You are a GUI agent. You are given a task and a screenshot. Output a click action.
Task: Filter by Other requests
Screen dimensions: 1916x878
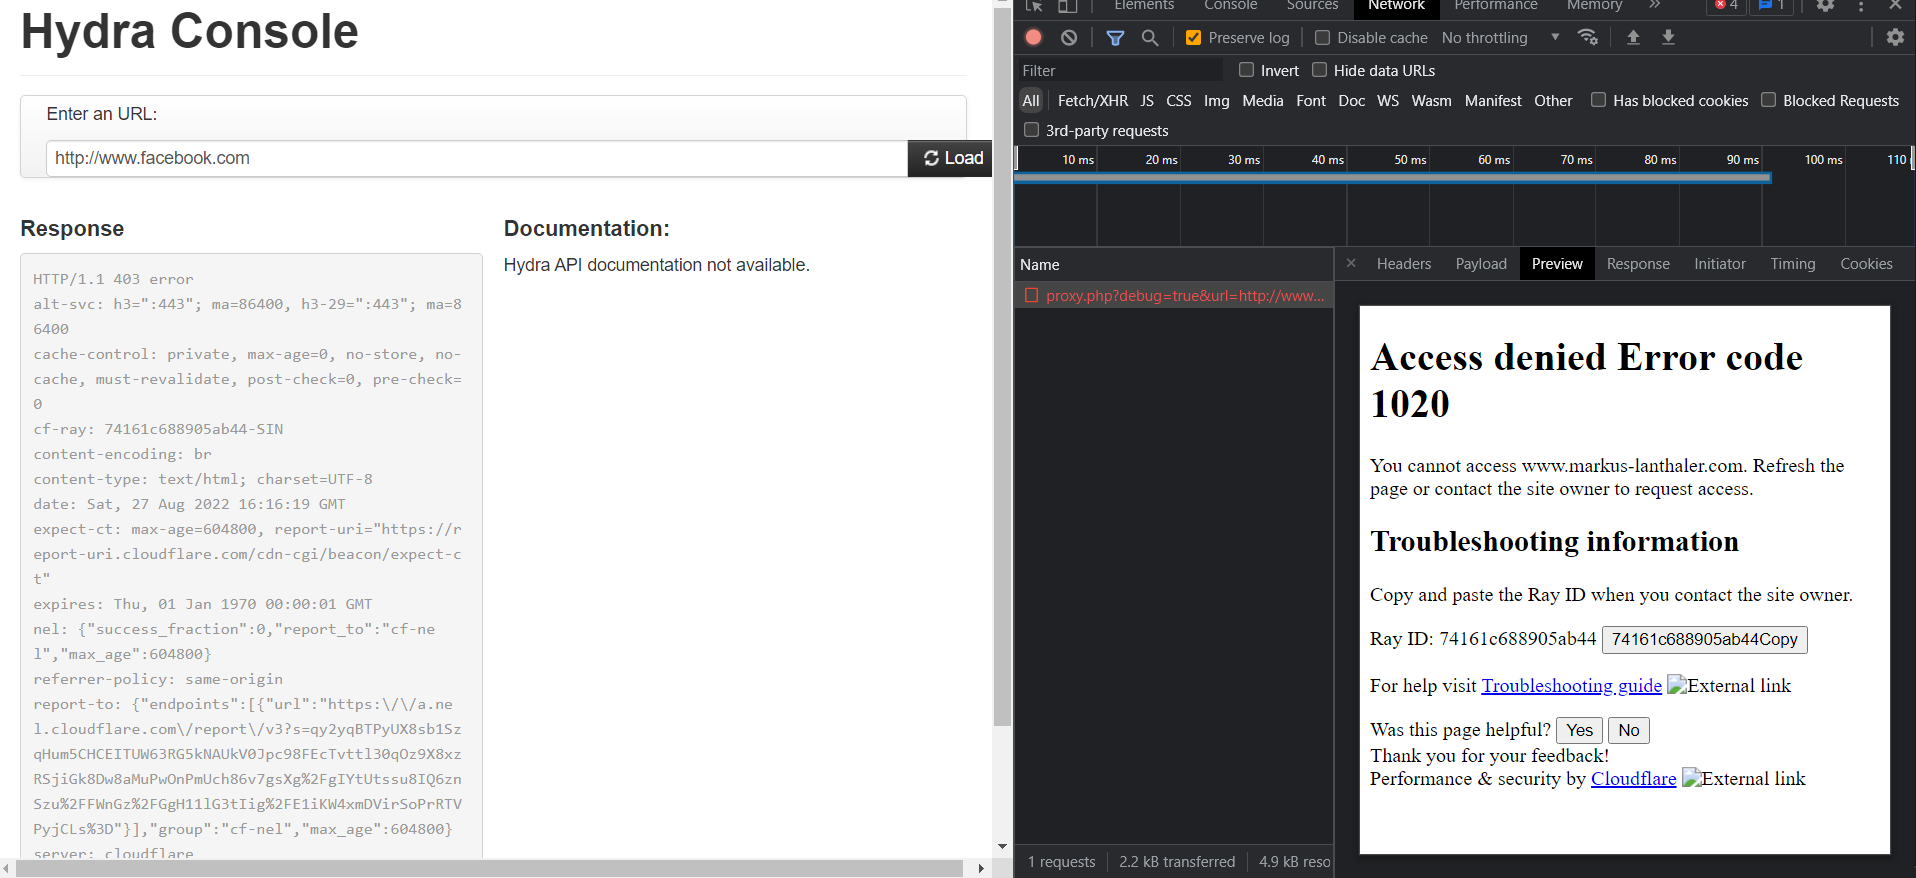pyautogui.click(x=1553, y=101)
